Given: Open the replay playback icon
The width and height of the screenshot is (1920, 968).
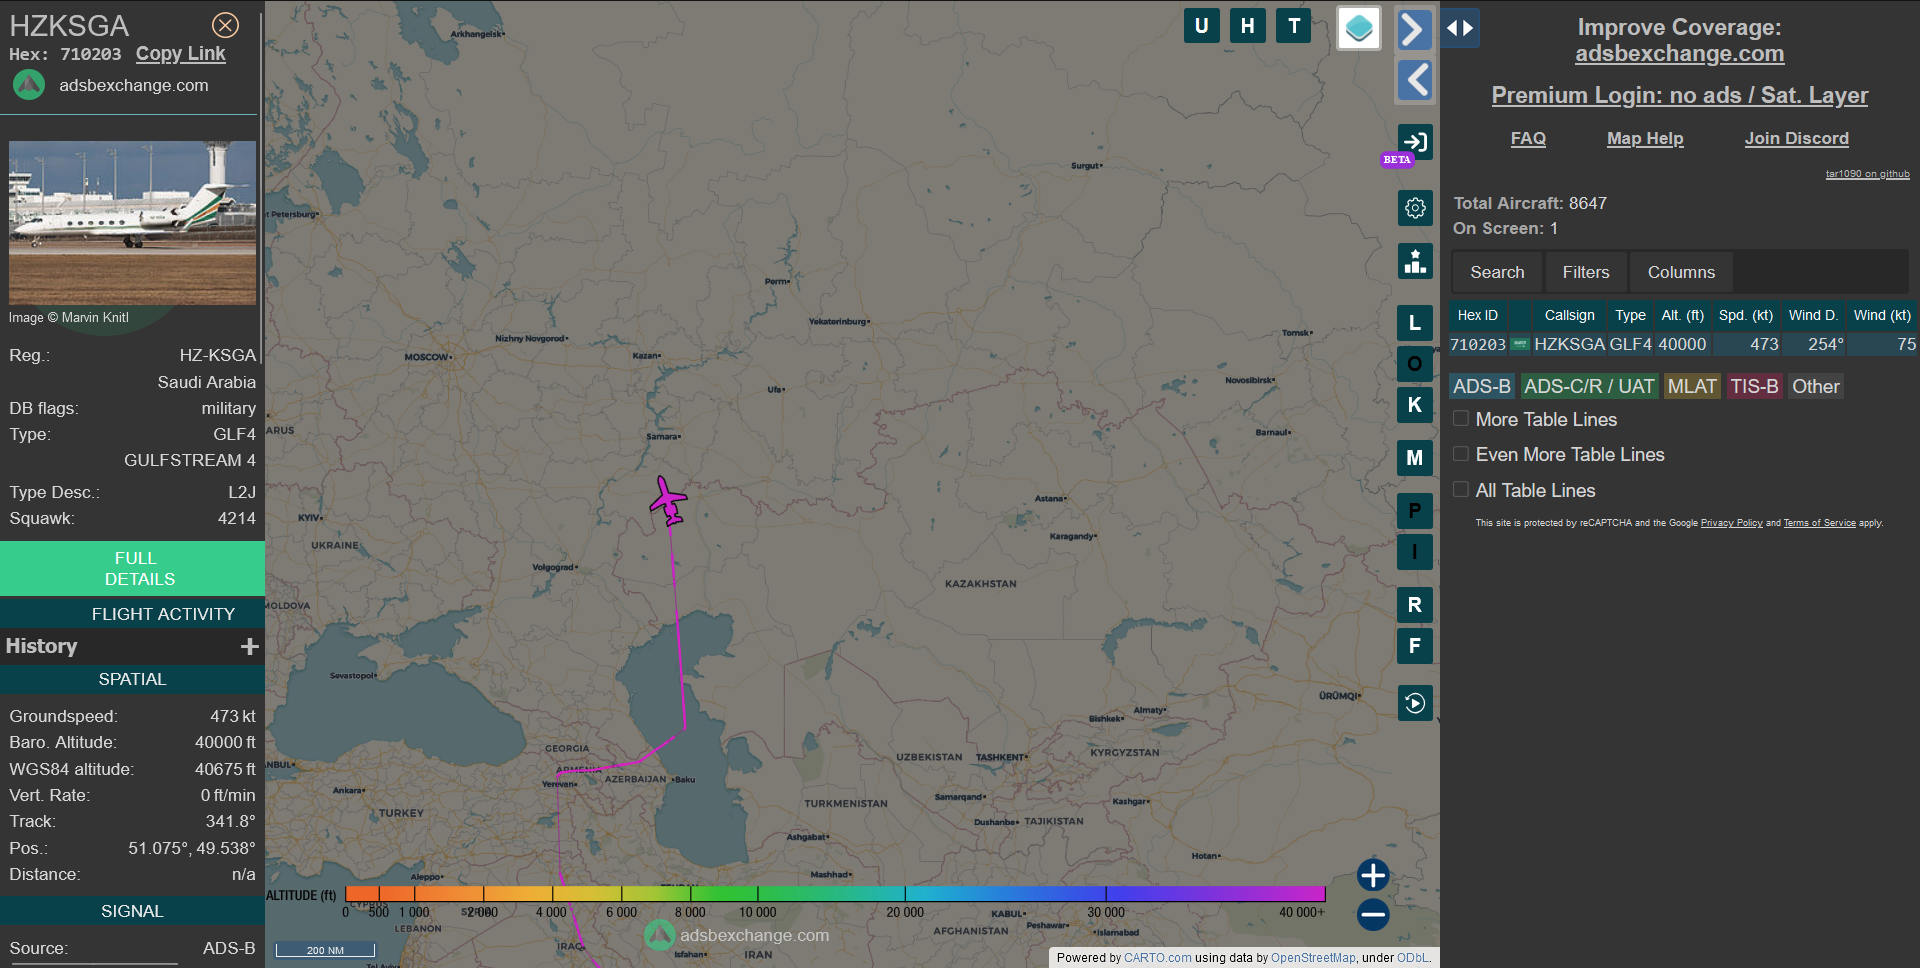Looking at the screenshot, I should 1415,703.
